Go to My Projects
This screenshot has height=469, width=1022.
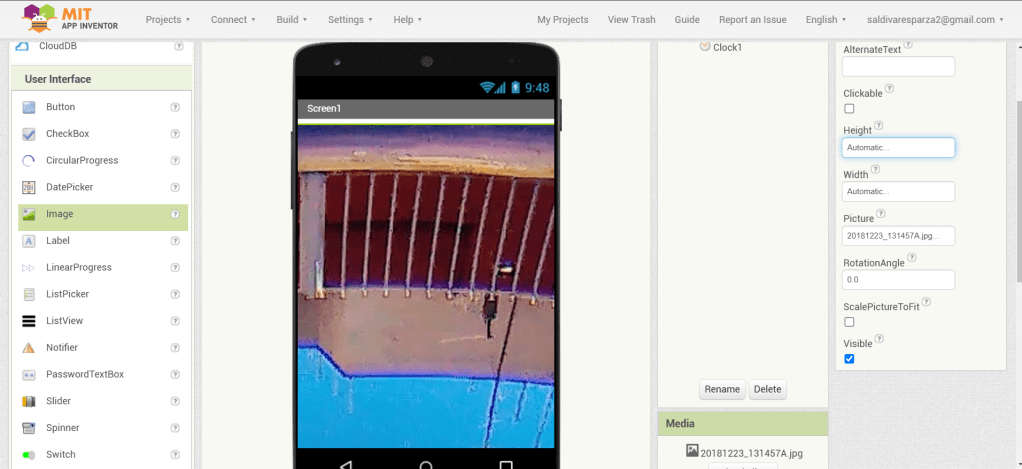click(x=562, y=19)
